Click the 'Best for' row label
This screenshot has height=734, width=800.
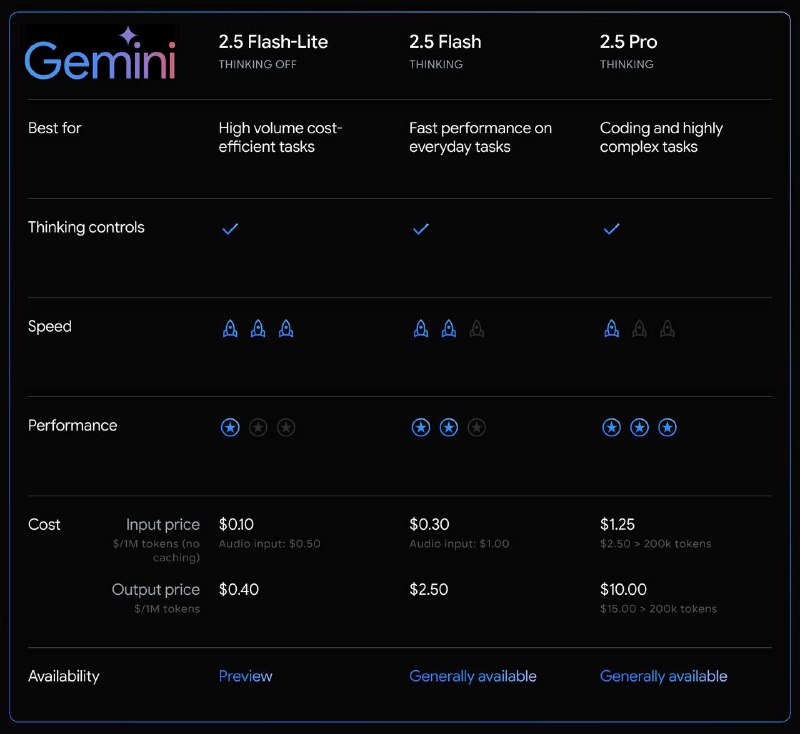tap(55, 128)
